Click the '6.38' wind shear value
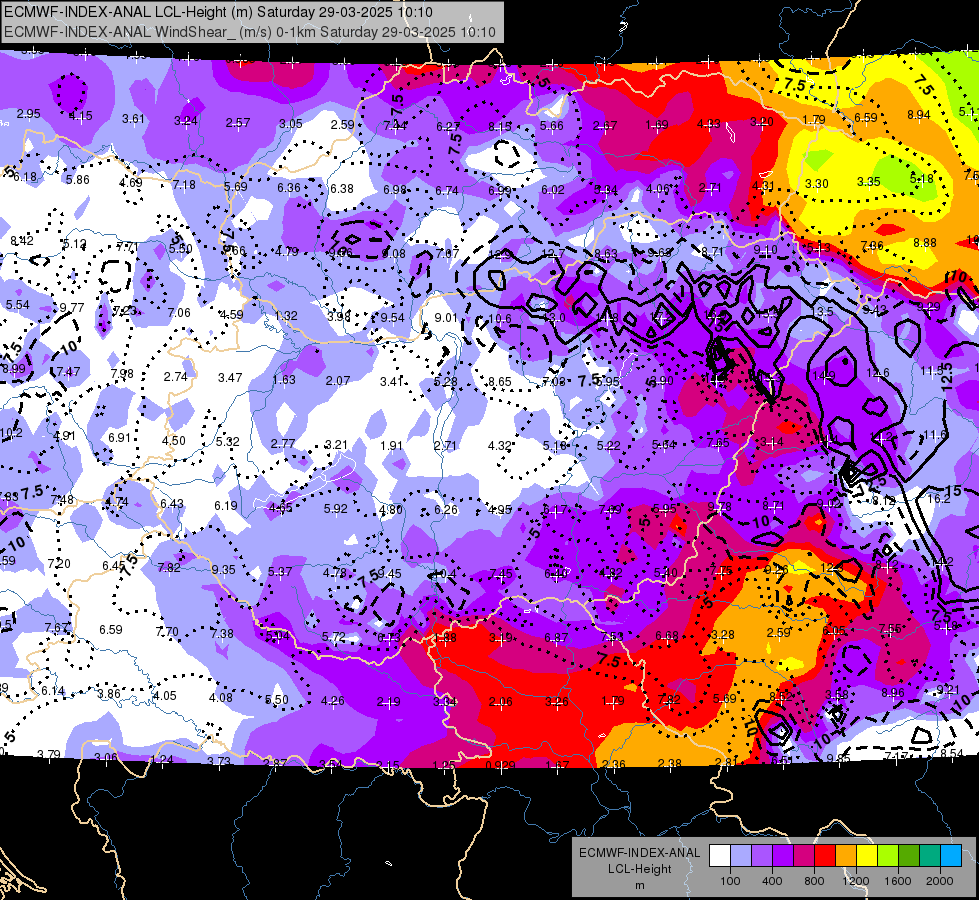This screenshot has height=900, width=979. 342,189
